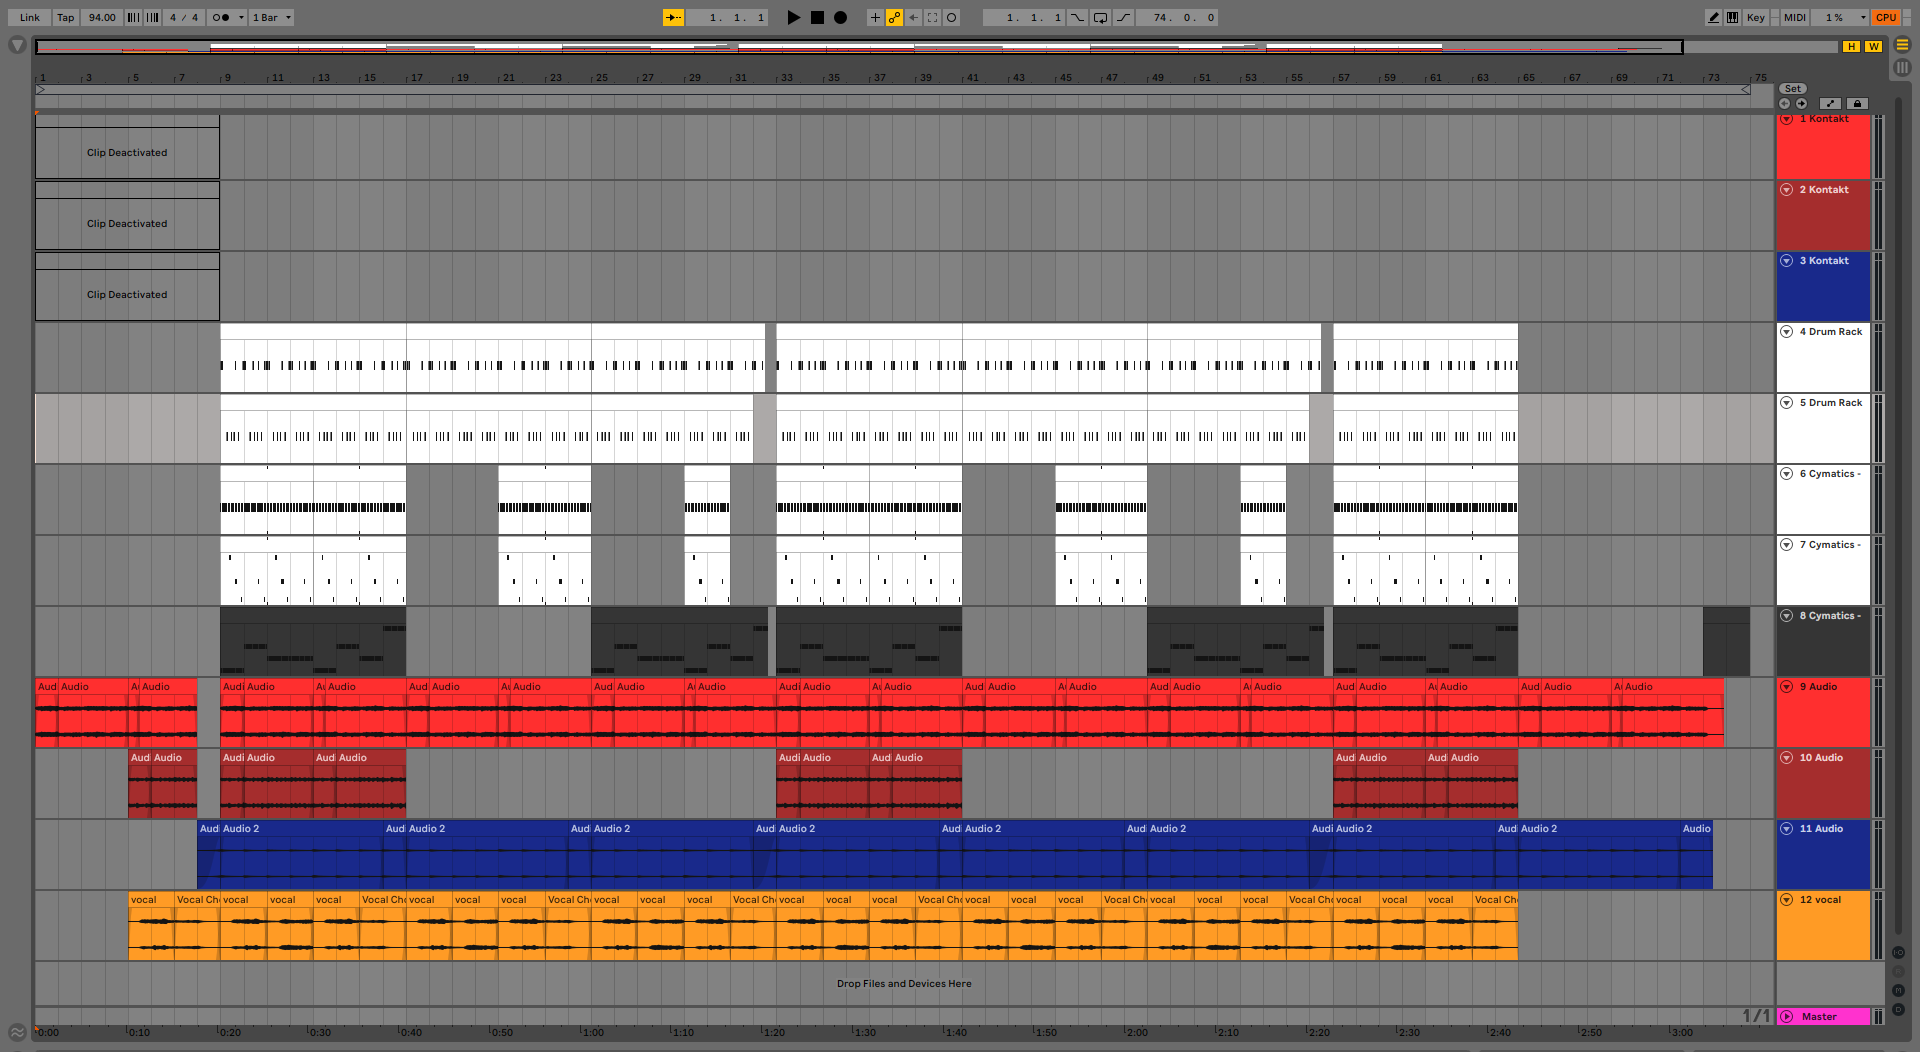Viewport: 1920px width, 1052px height.
Task: Collapse the 3 Kontakt track
Action: pos(1787,261)
